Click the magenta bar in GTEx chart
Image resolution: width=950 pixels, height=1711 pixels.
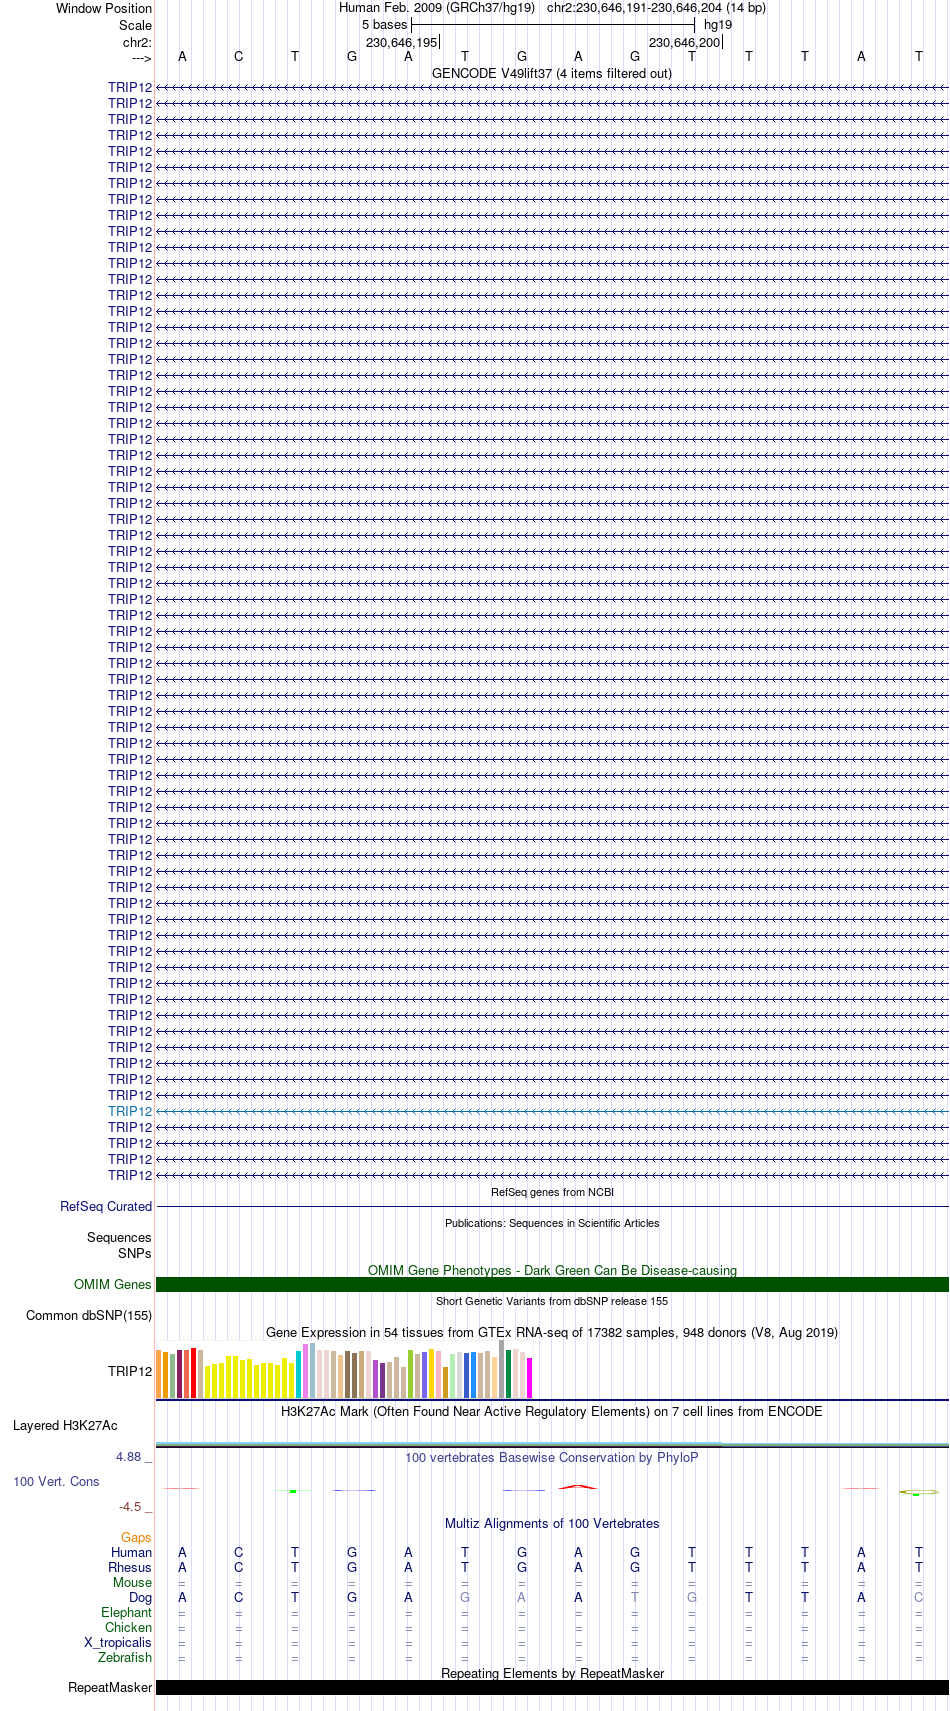[530, 1377]
